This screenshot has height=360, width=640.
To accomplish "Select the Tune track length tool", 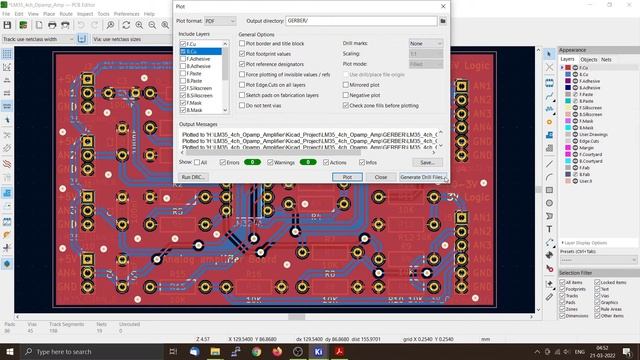I will click(549, 109).
